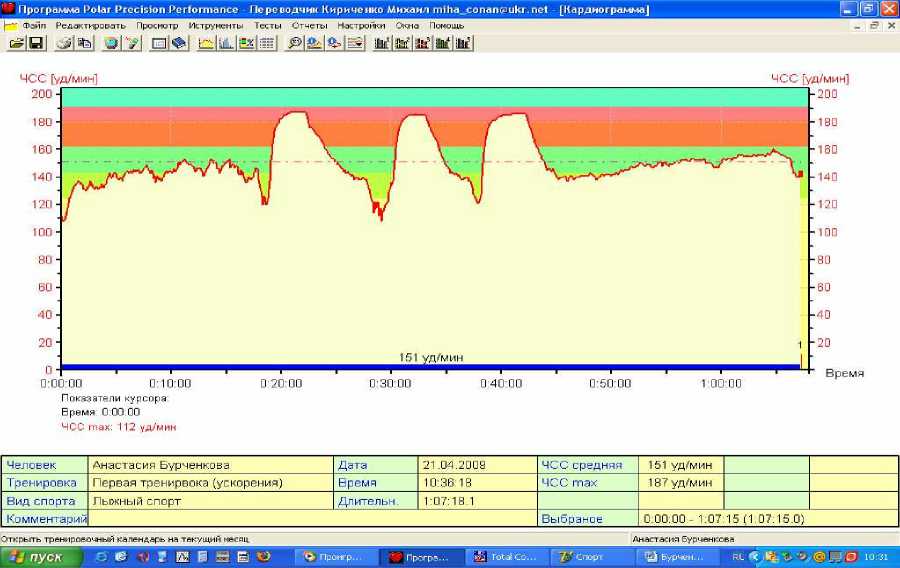900x568 pixels.
Task: Open the Настройки menu
Action: [361, 25]
